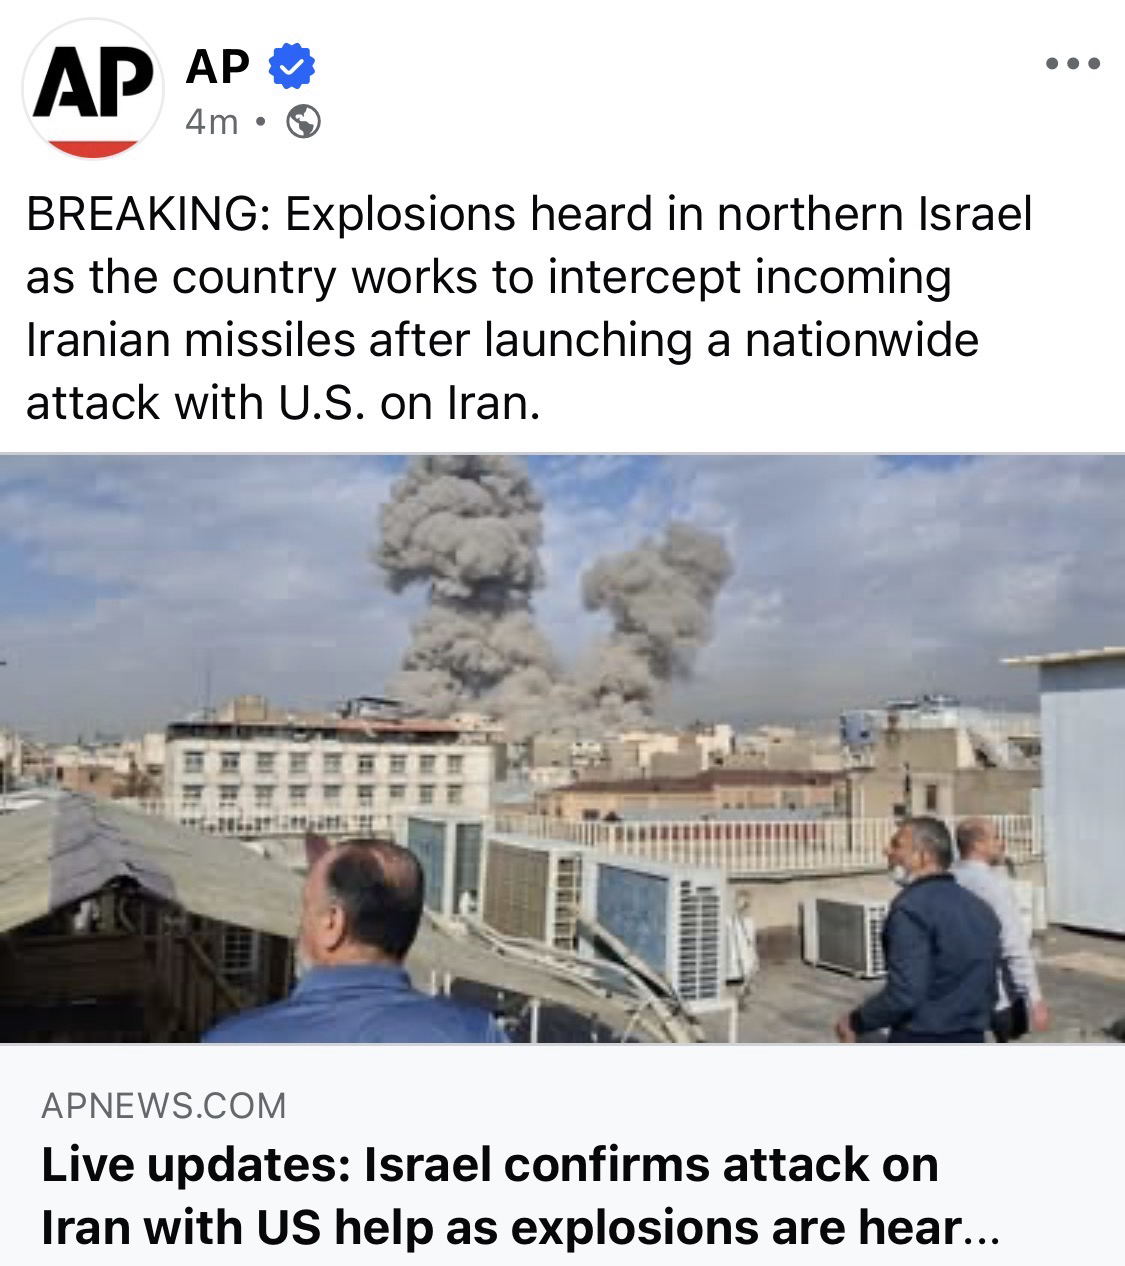The height and width of the screenshot is (1266, 1125).
Task: Click the link preview card footer area
Action: (562, 1155)
